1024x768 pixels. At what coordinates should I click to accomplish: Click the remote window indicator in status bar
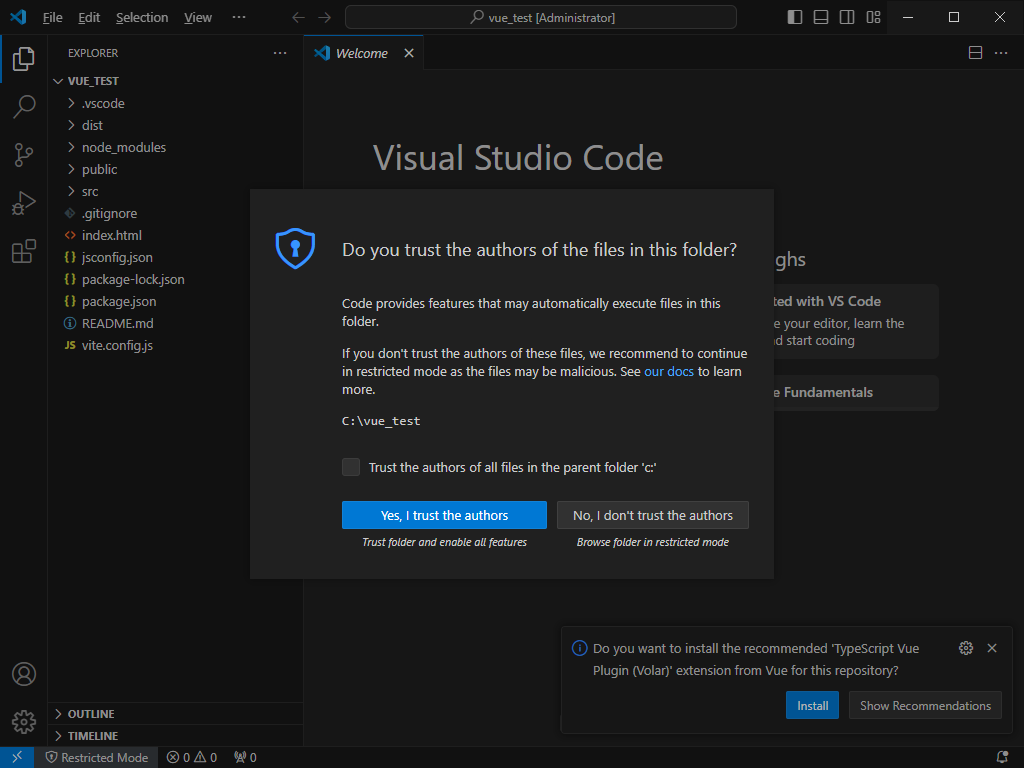pyautogui.click(x=17, y=757)
